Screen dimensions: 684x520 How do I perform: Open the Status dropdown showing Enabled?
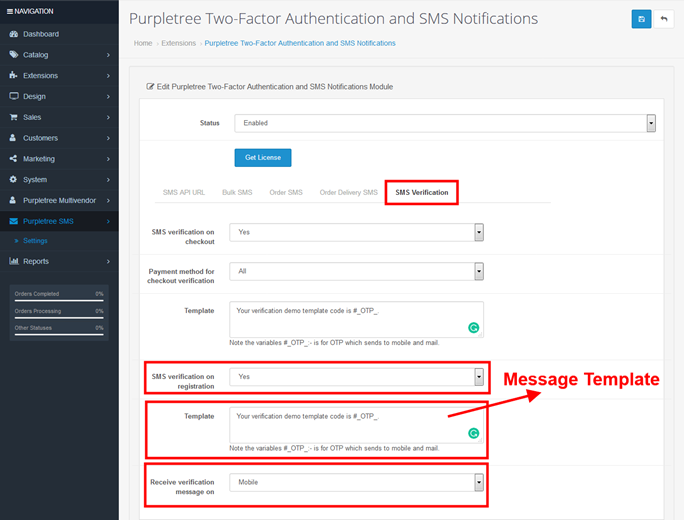(x=445, y=123)
